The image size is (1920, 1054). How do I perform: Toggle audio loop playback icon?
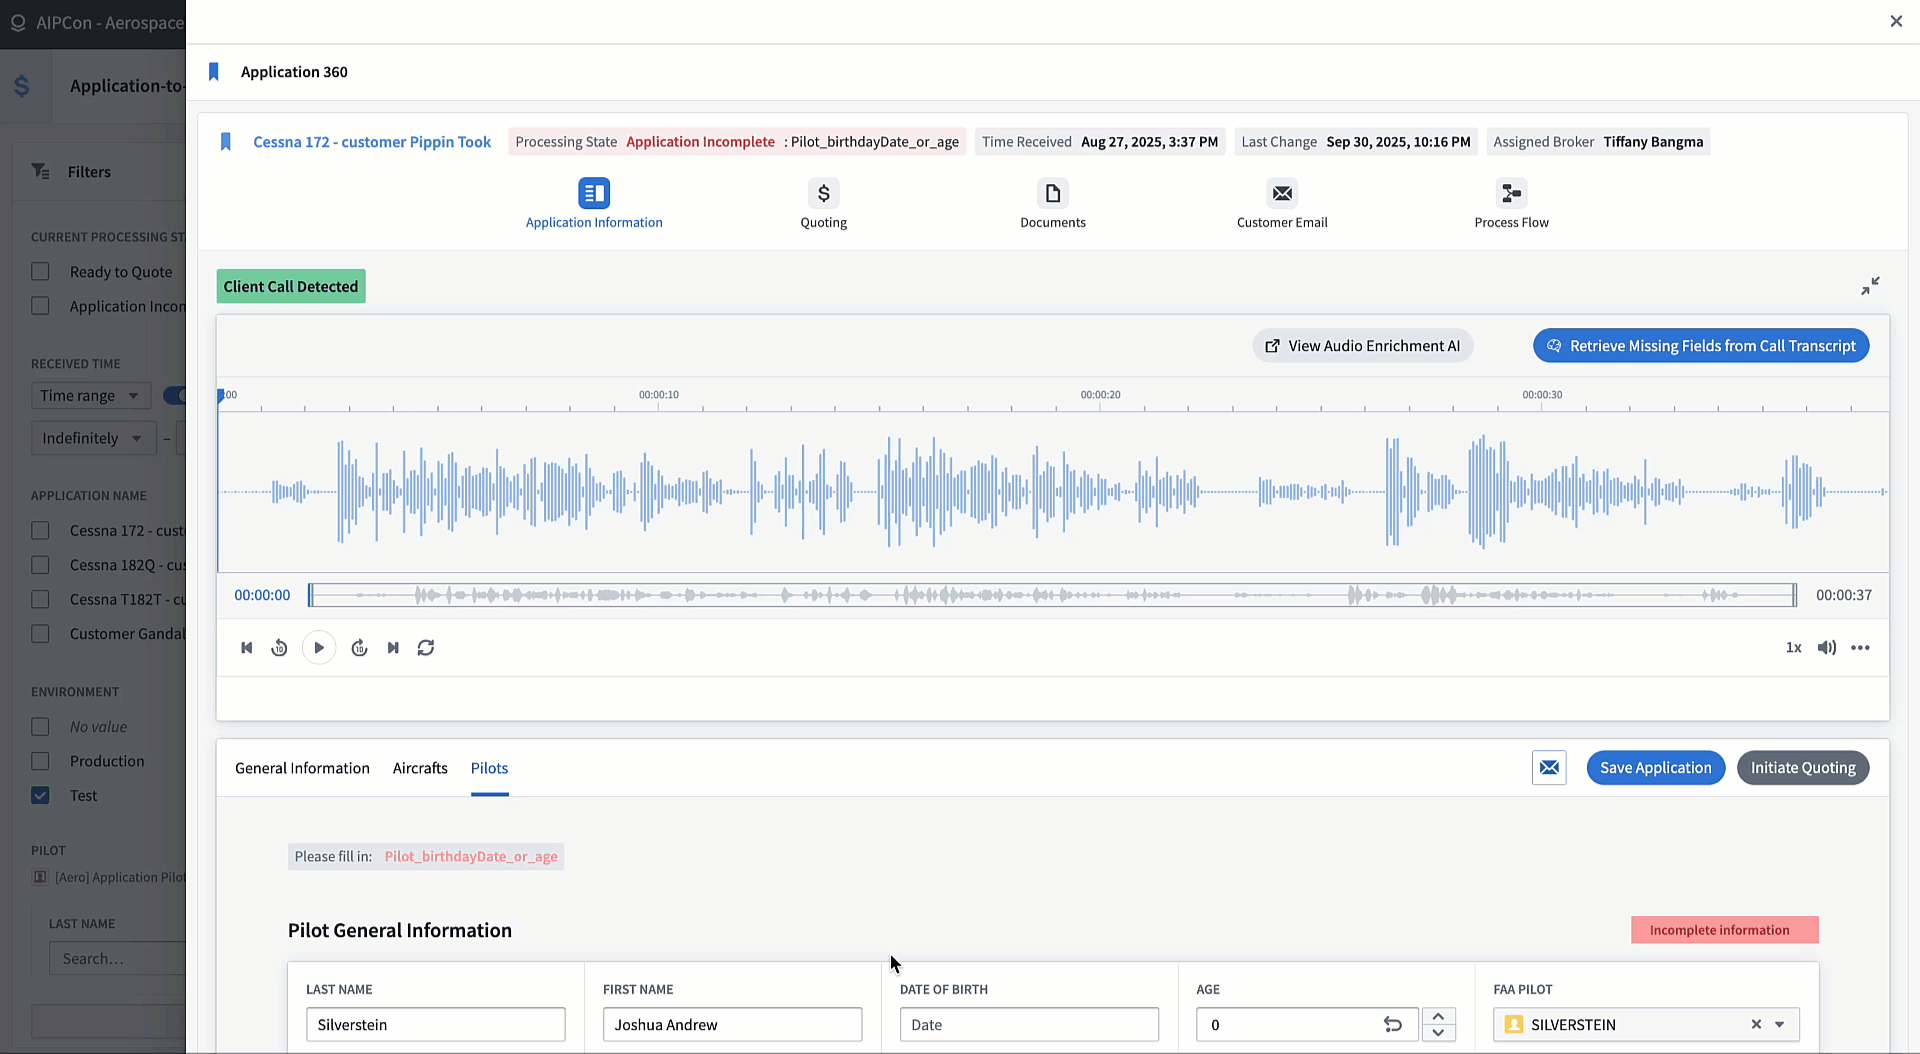(x=426, y=648)
